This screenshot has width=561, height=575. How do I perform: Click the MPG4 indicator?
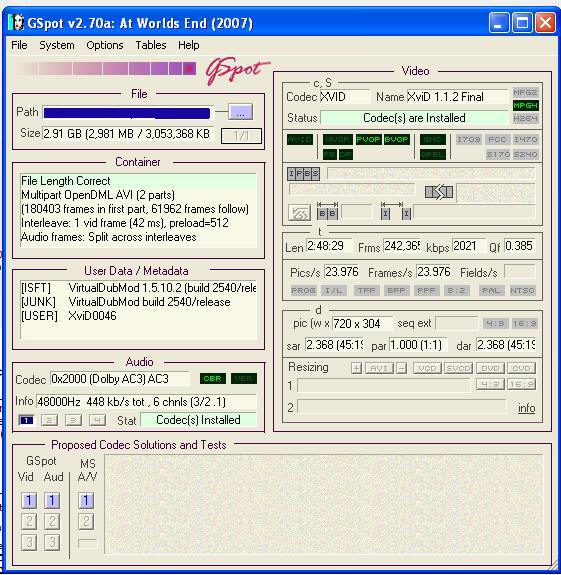coord(525,106)
